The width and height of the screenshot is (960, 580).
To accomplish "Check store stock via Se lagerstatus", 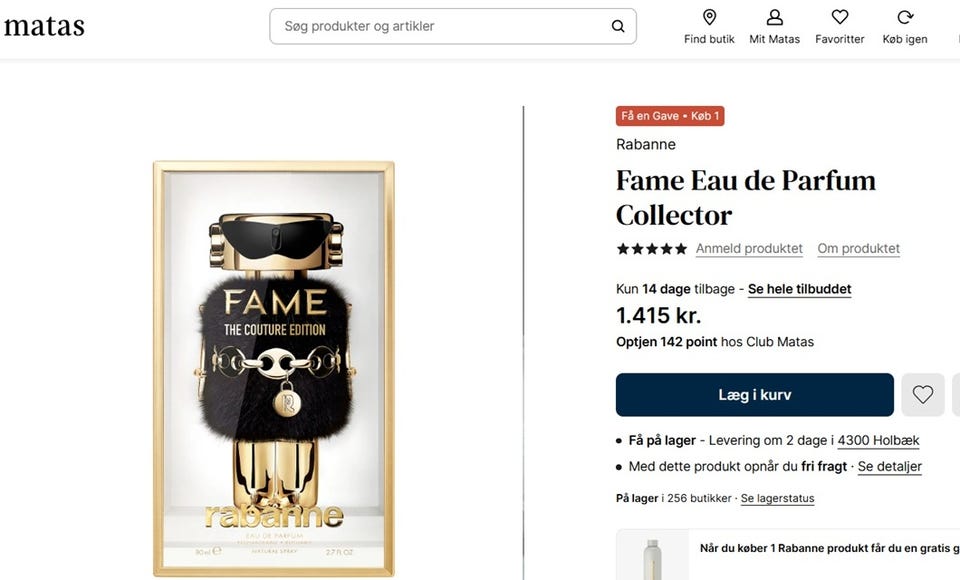I will pyautogui.click(x=777, y=498).
